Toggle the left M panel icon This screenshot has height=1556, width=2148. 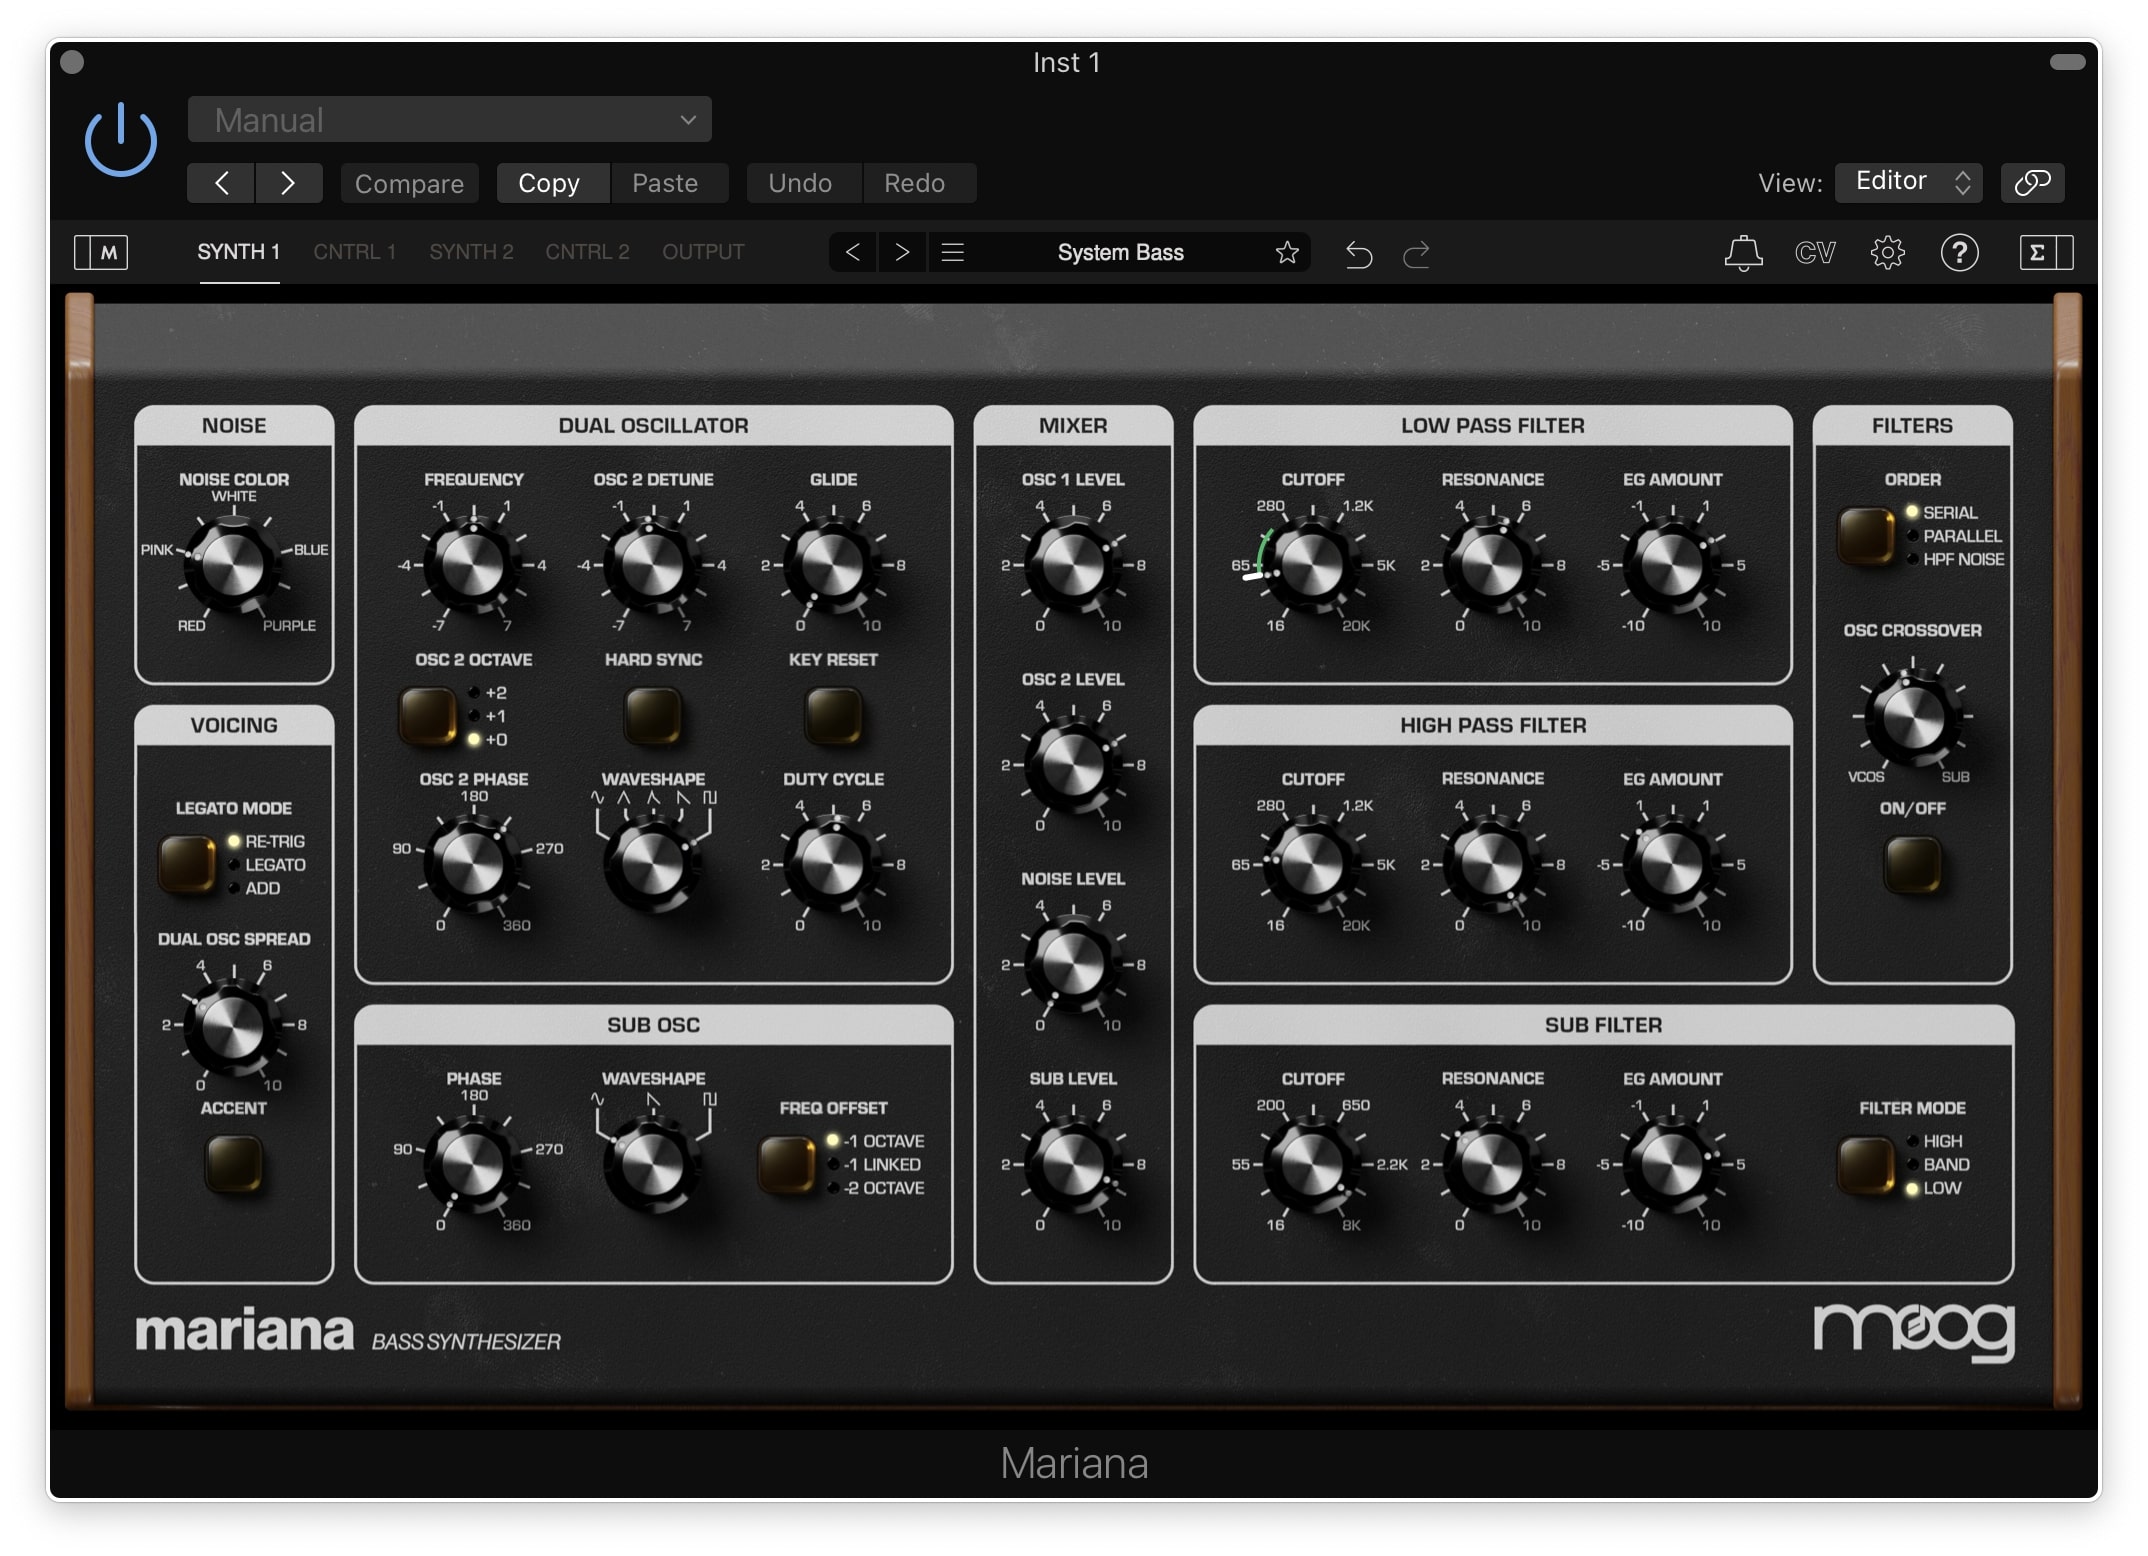pyautogui.click(x=101, y=253)
